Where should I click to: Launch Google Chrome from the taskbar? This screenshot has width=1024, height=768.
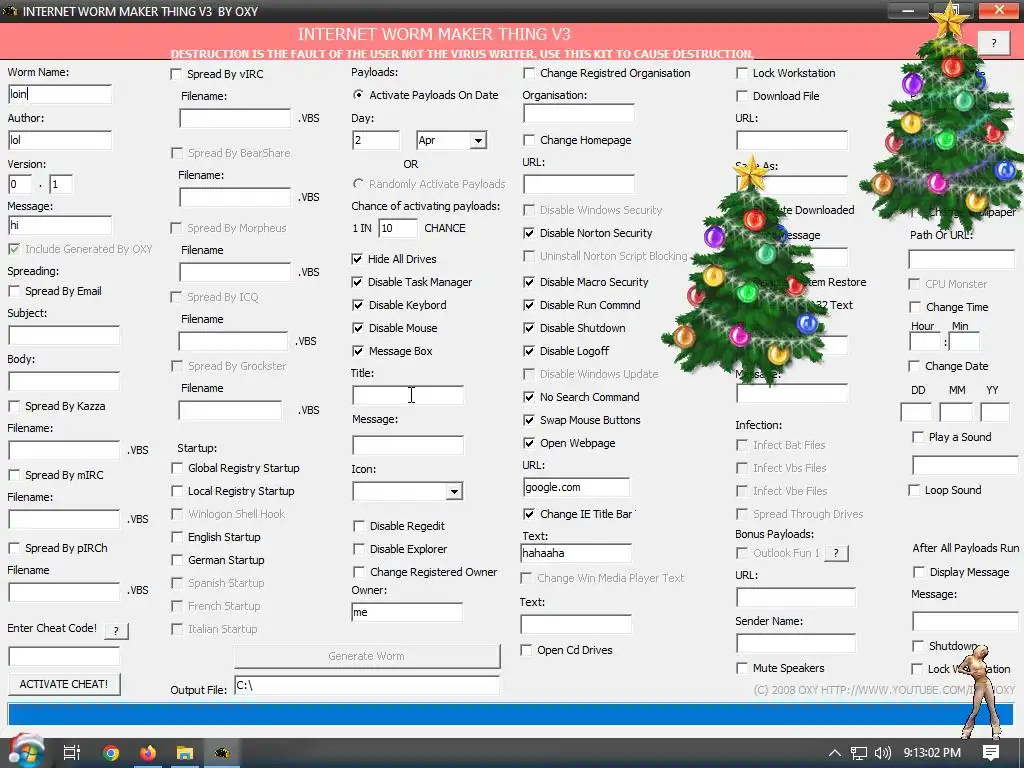pos(111,753)
